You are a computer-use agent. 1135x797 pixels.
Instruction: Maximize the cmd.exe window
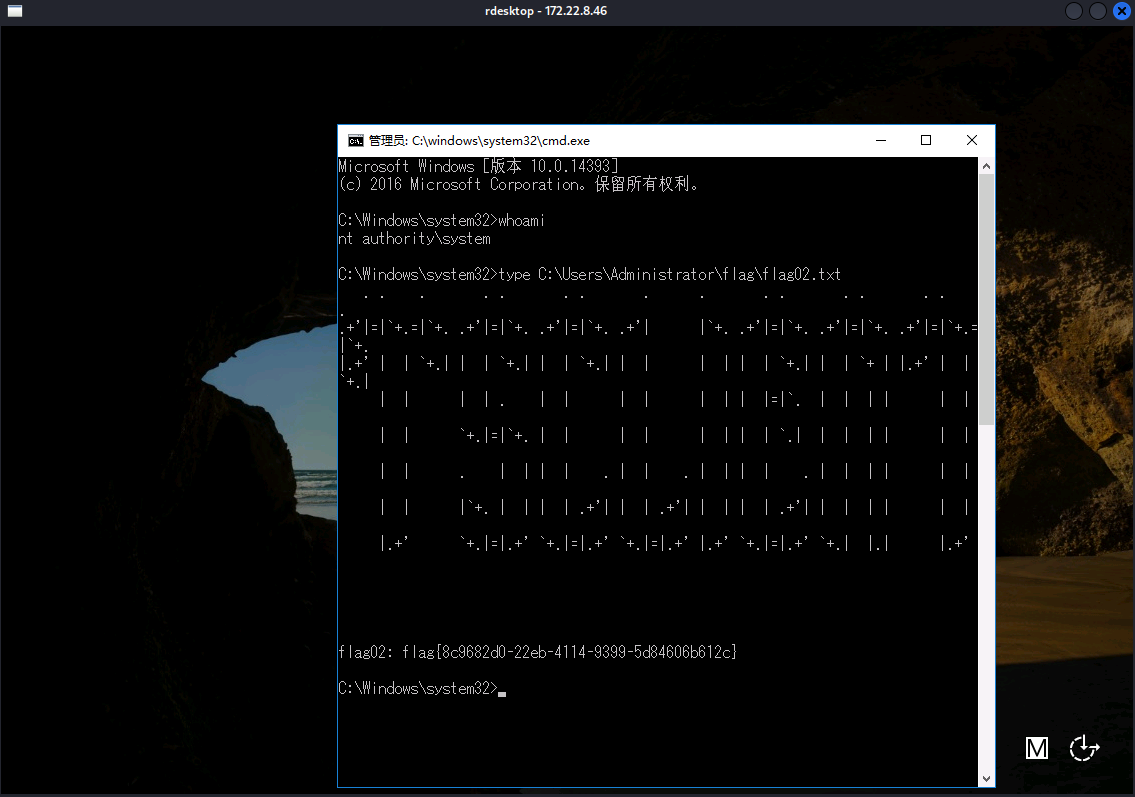tap(926, 141)
